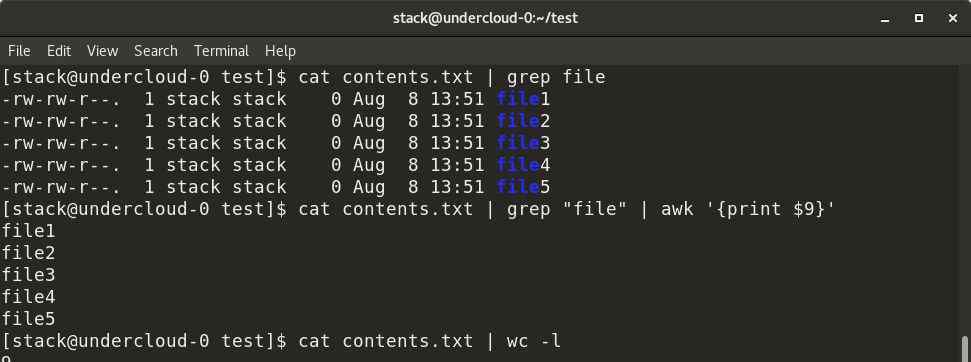Click the vertical scrollbar thumb
971x362 pixels.
coord(964,348)
